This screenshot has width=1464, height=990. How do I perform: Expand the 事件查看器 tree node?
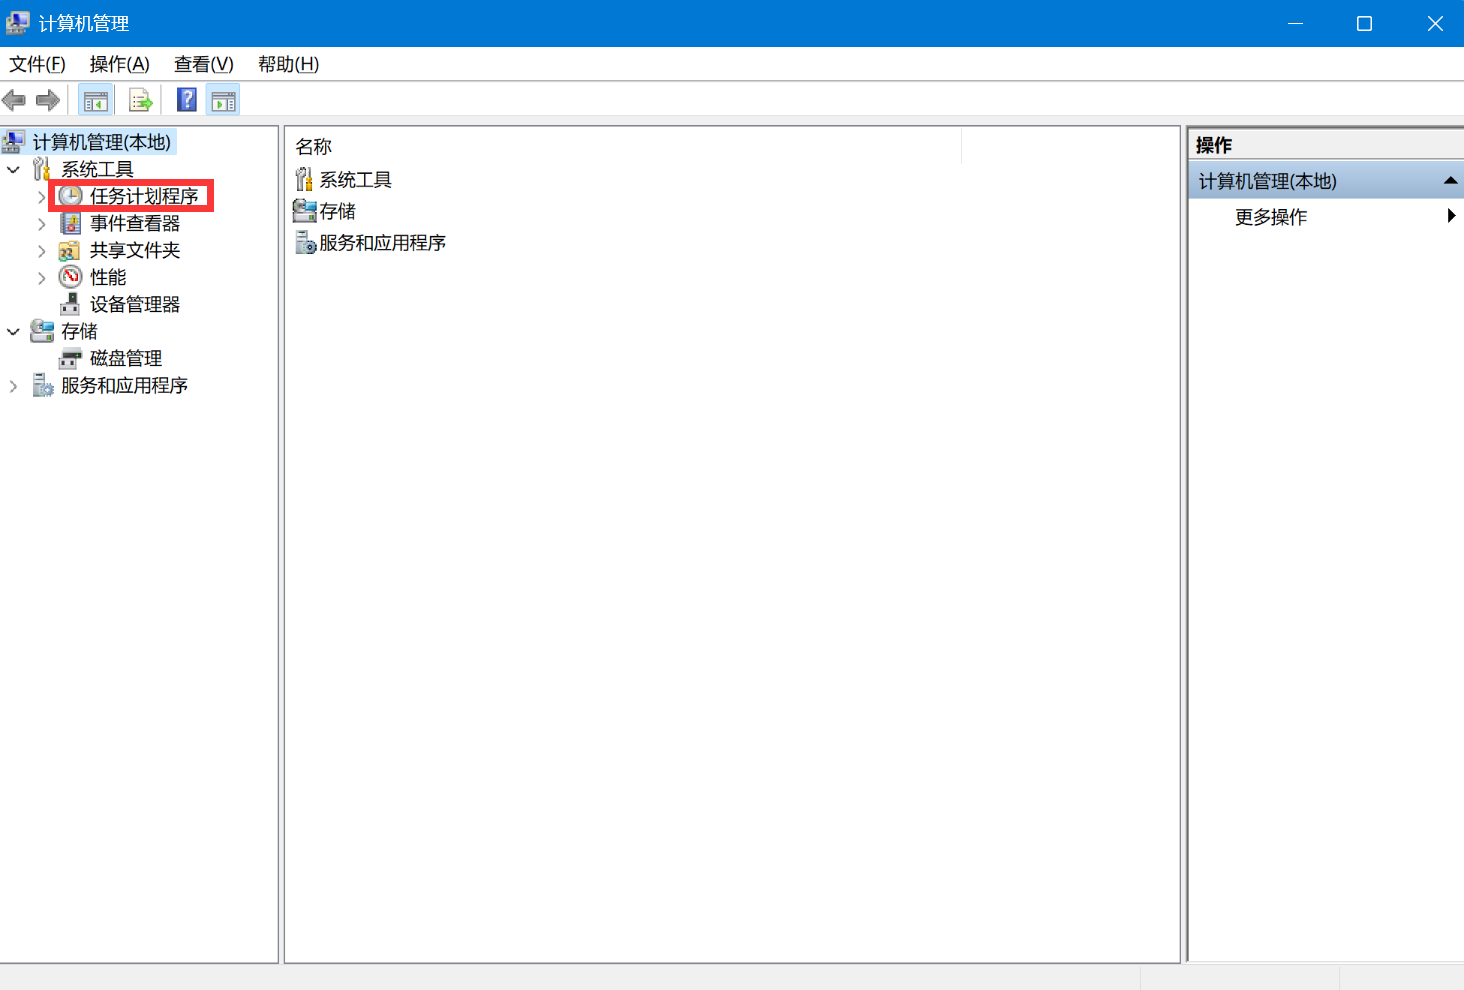[41, 224]
